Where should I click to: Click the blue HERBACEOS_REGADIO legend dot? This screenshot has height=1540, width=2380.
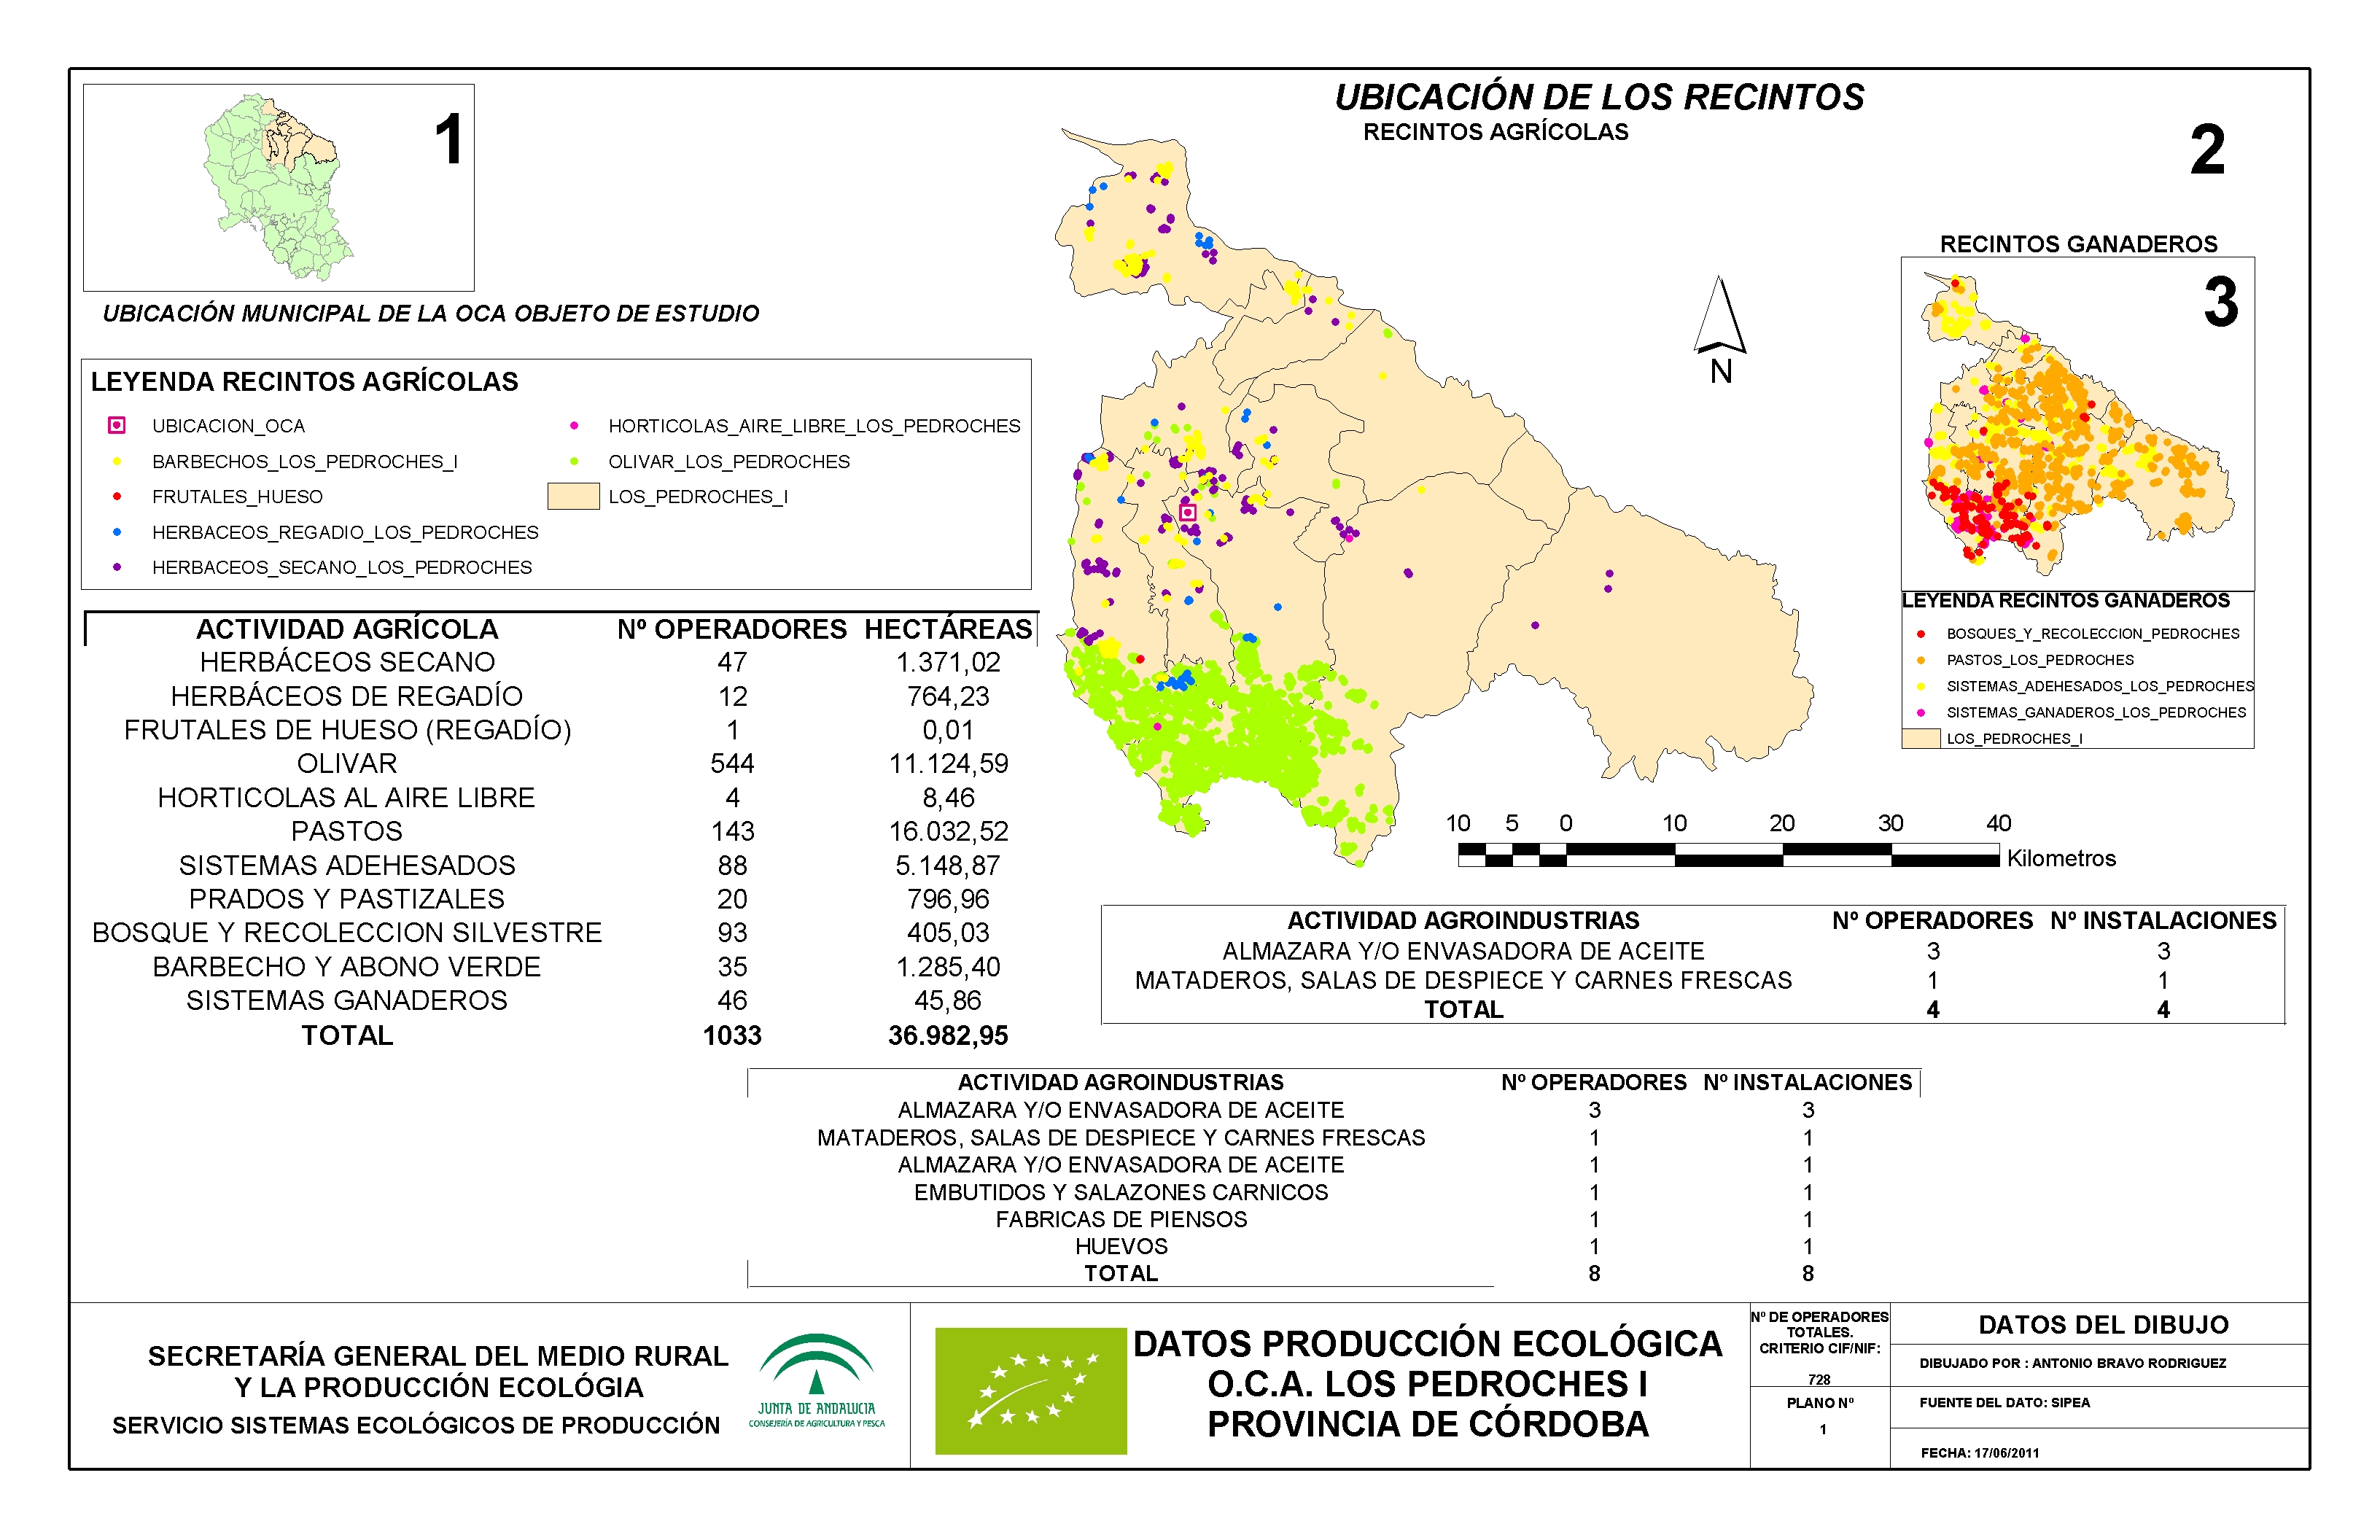pos(117,532)
